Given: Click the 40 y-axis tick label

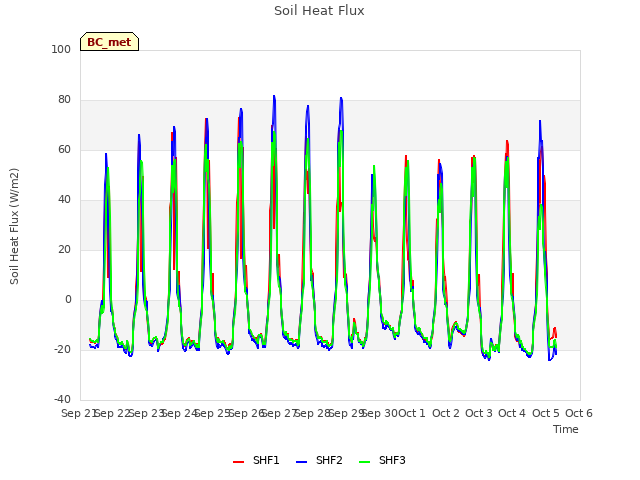Looking at the screenshot, I should tap(64, 200).
